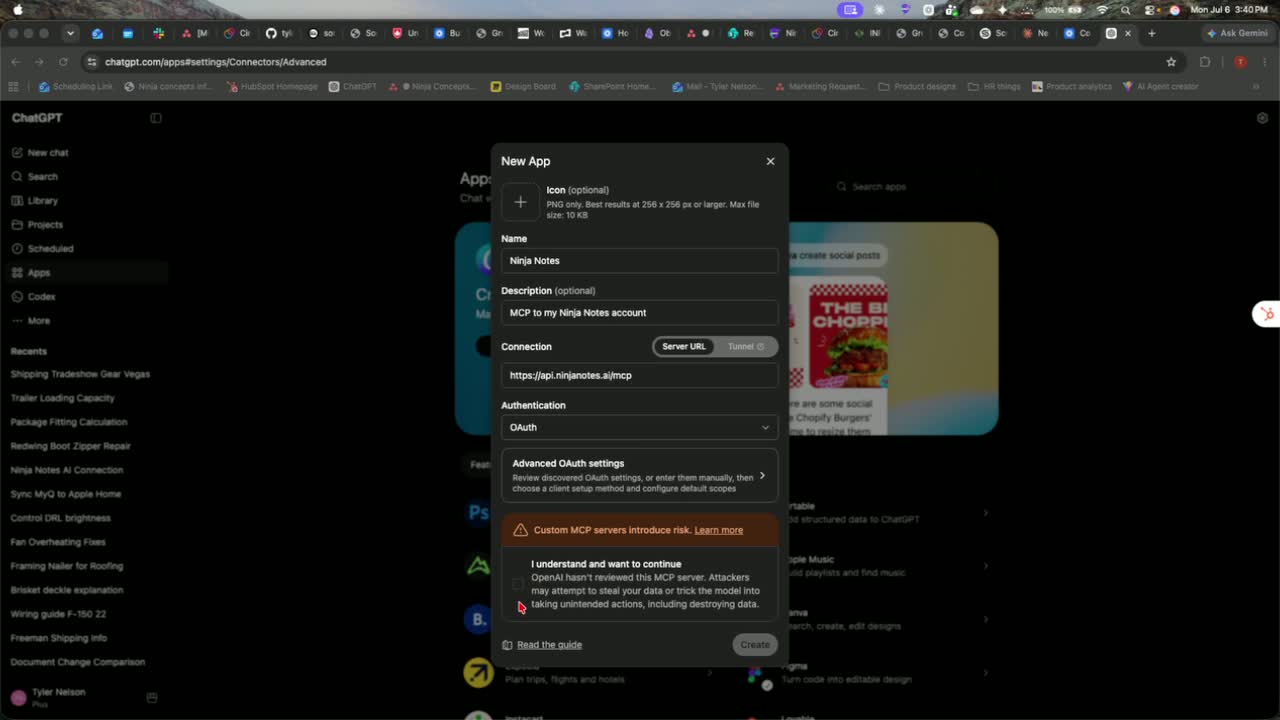
Task: Expand Advanced OAuth settings
Action: click(x=640, y=476)
